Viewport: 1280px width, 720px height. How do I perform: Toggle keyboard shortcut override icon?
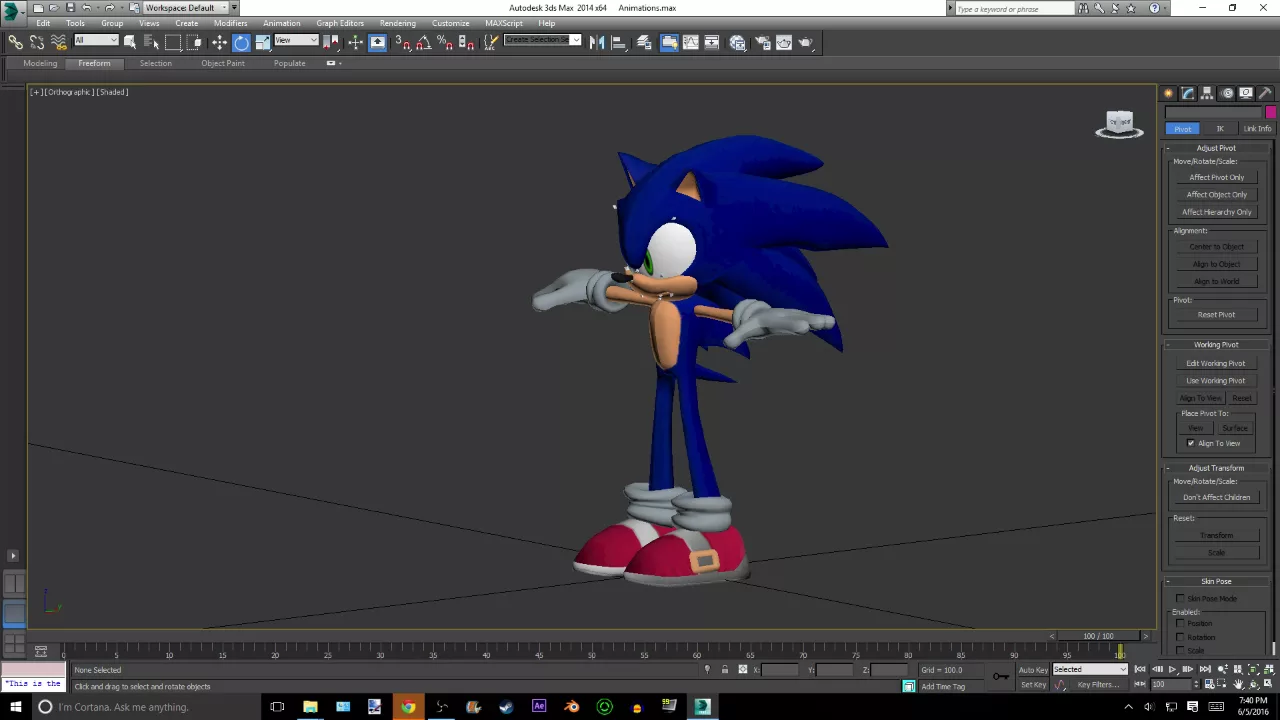pyautogui.click(x=377, y=42)
